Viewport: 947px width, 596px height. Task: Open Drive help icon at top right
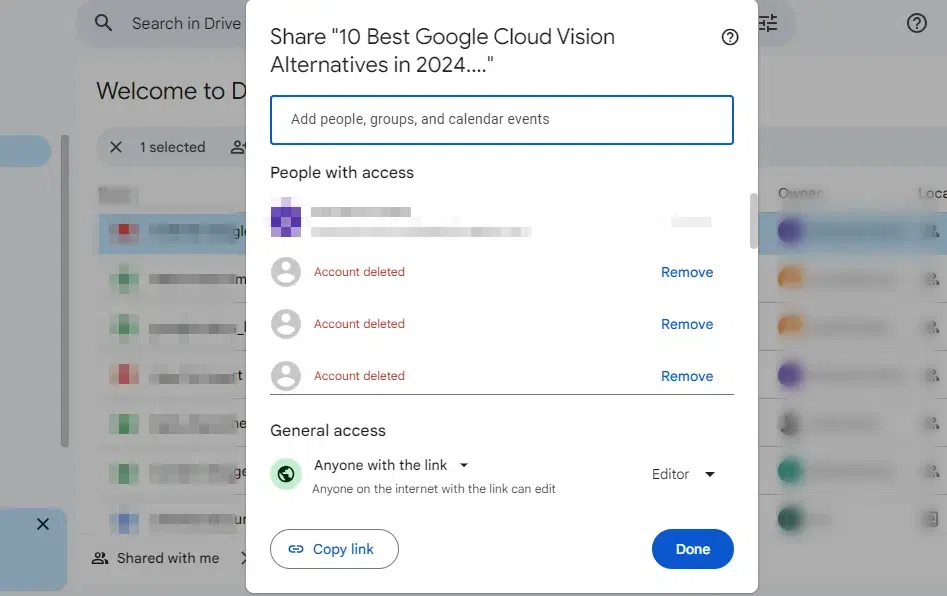(x=916, y=23)
